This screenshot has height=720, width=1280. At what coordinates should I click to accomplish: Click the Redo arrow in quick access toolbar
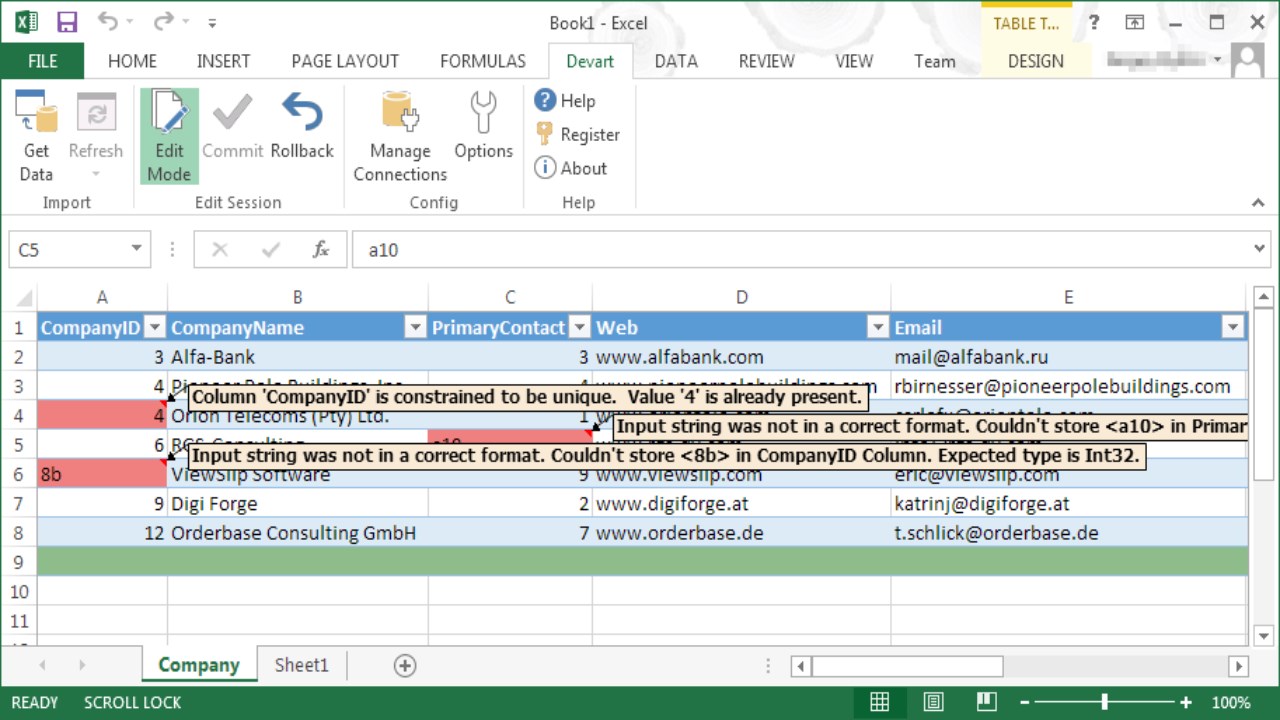[162, 22]
